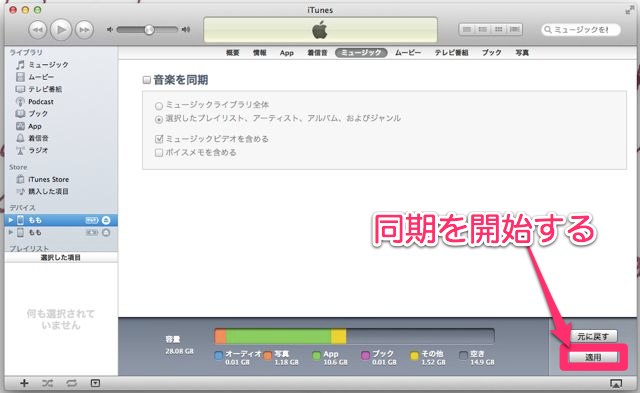Eject the second もも device
This screenshot has width=640, height=393.
coord(106,233)
